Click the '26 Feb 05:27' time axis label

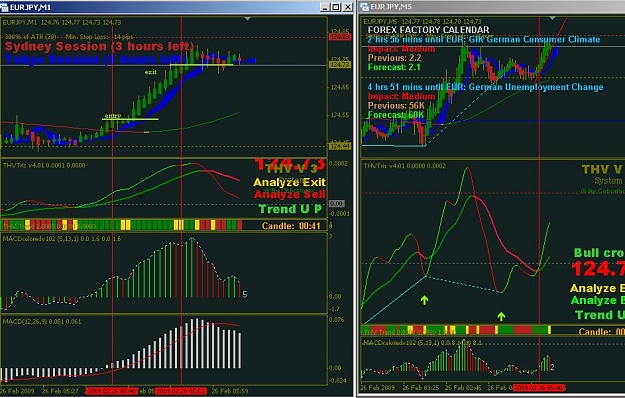(60, 391)
